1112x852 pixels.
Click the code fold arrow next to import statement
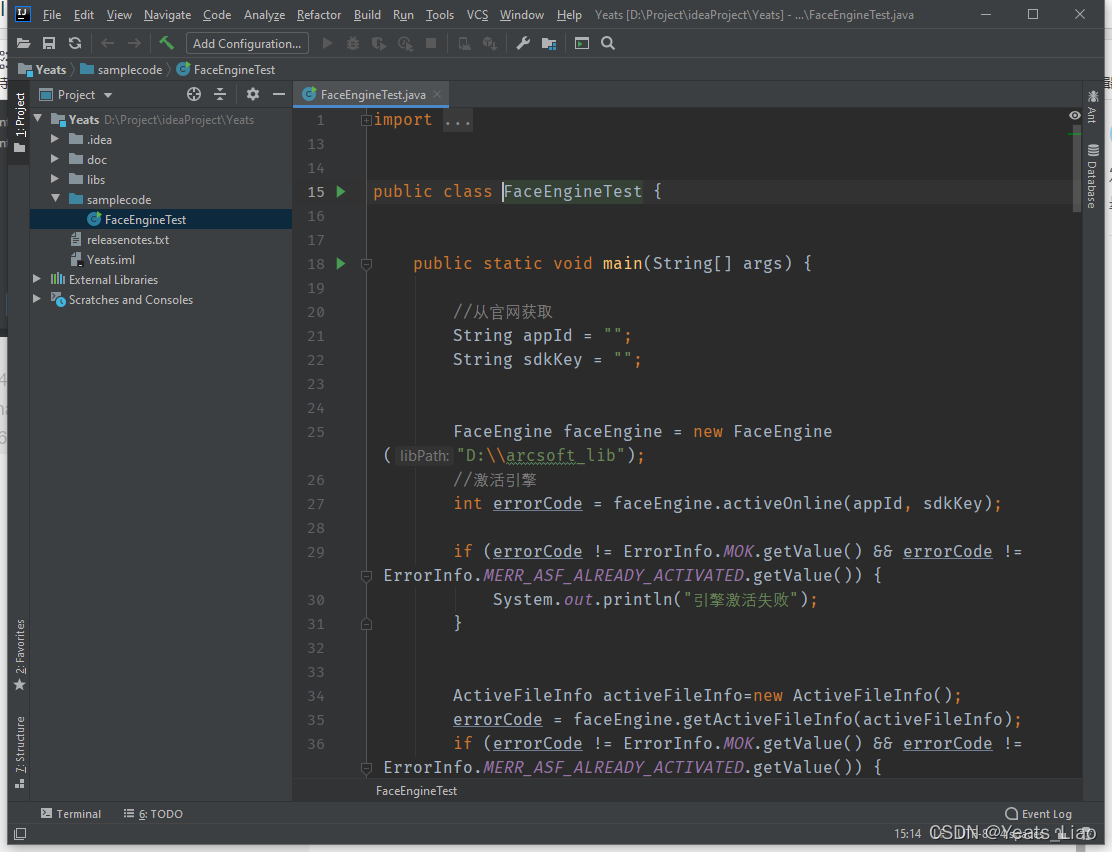point(366,118)
